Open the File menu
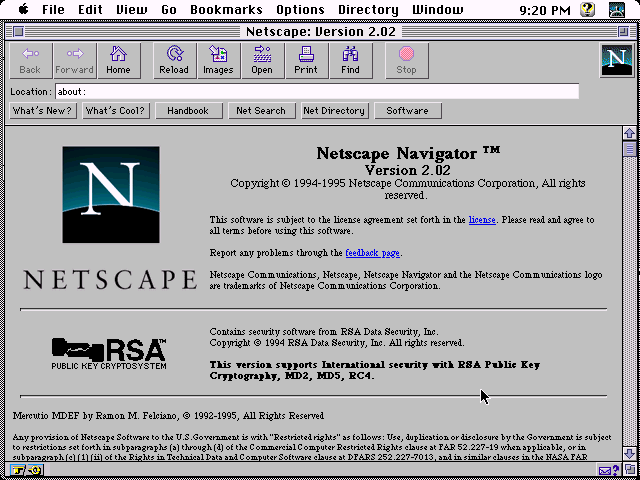Image resolution: width=640 pixels, height=480 pixels. [53, 9]
